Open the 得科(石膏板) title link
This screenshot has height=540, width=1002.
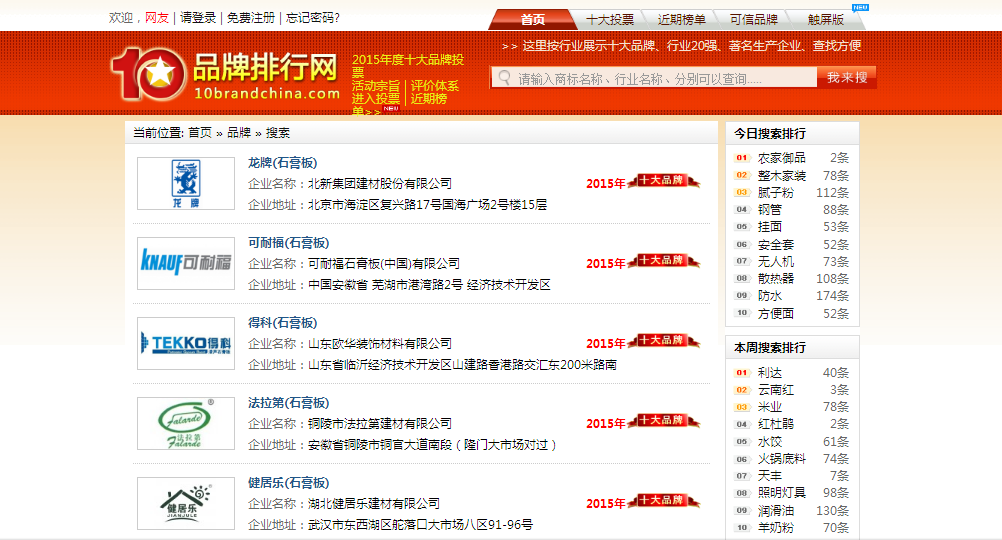[282, 323]
